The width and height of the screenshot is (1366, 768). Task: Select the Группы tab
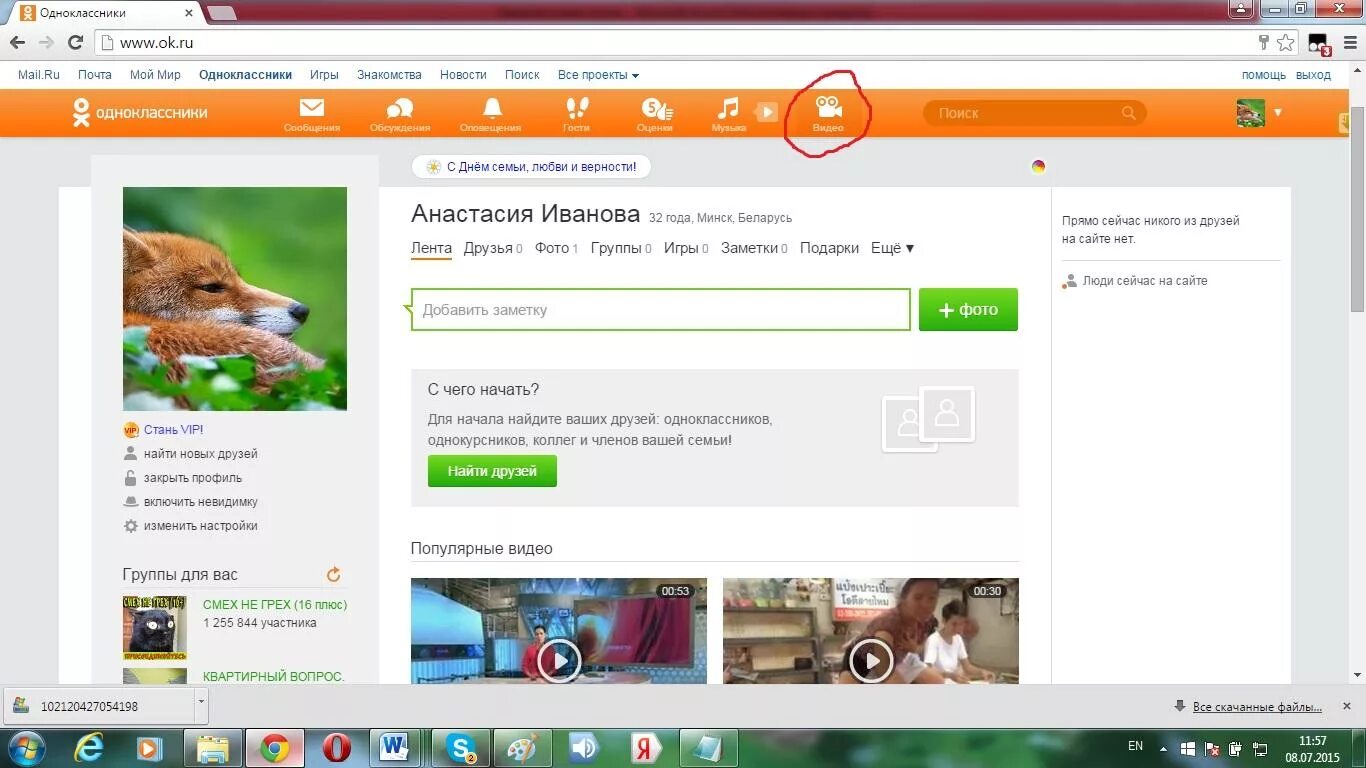pos(621,248)
